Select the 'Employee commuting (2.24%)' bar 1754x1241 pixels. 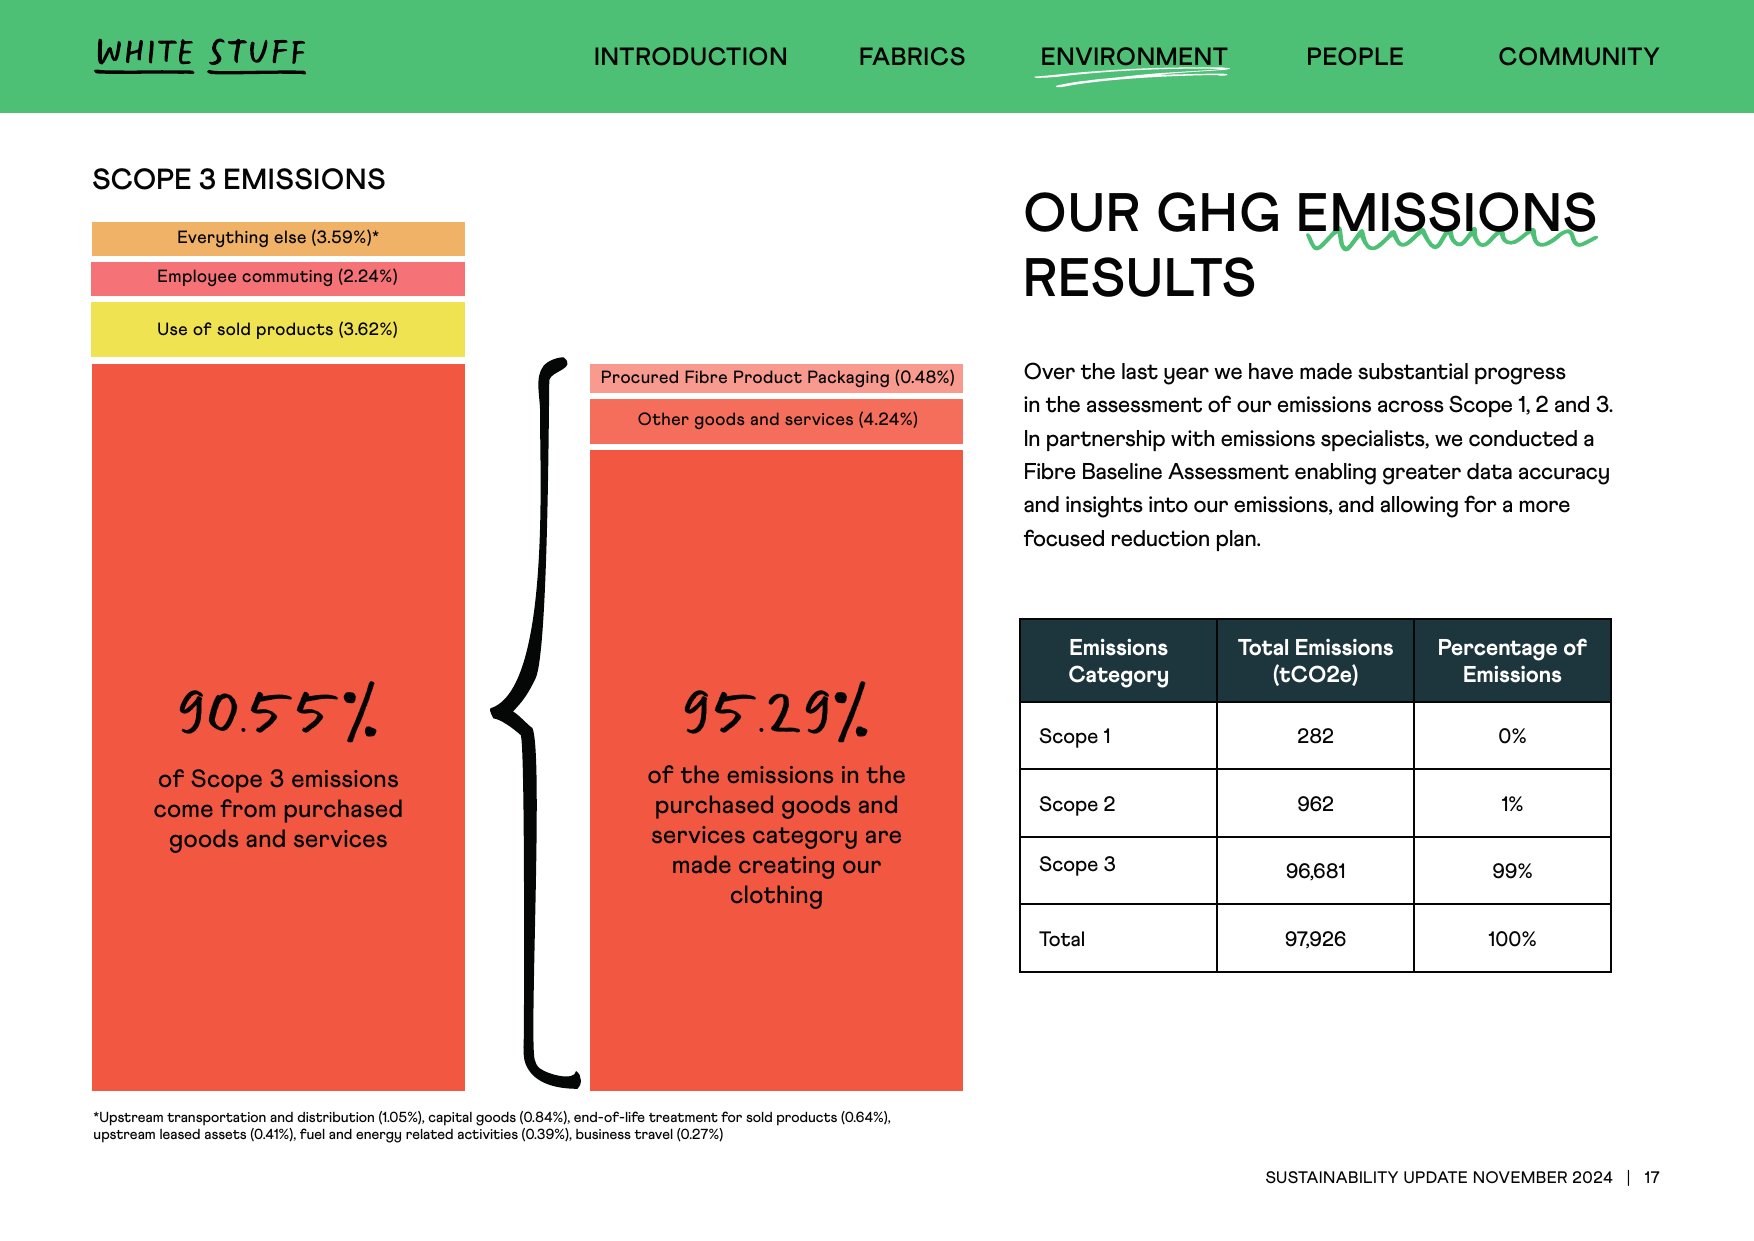278,278
